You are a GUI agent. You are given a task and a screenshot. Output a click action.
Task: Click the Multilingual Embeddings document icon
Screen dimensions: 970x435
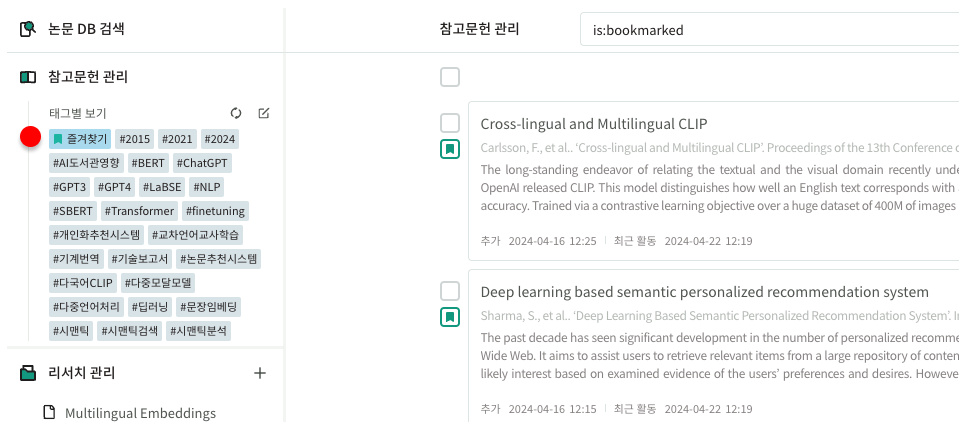tap(48, 413)
